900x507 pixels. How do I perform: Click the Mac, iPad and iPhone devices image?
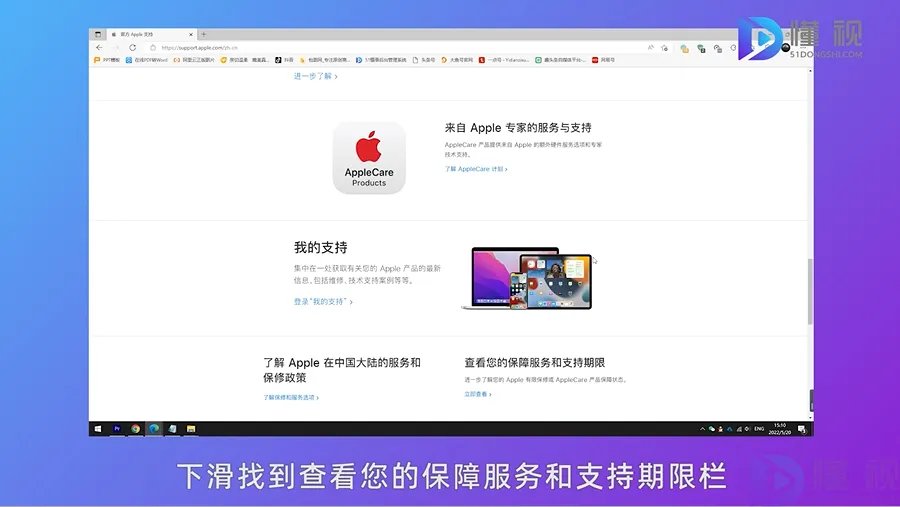[526, 278]
